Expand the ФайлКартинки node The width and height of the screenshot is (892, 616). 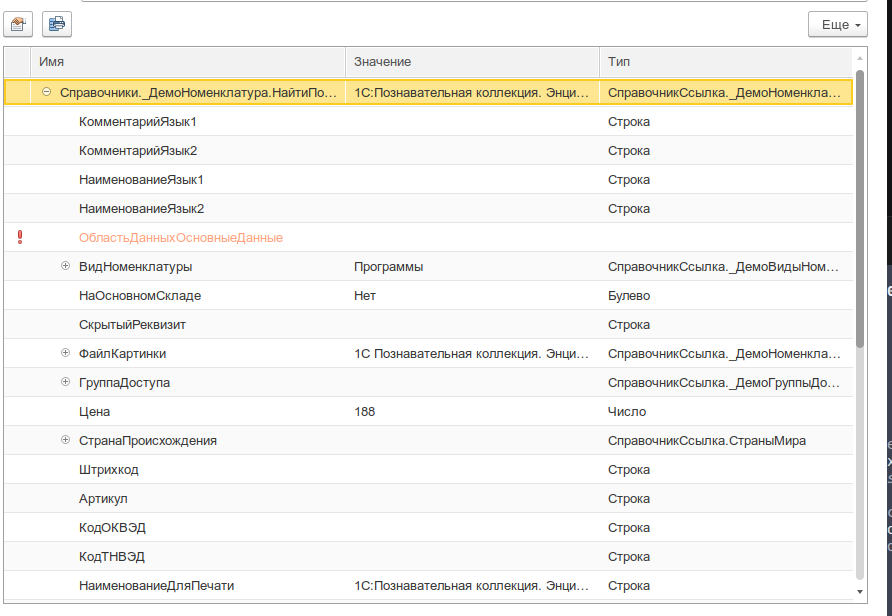[65, 353]
